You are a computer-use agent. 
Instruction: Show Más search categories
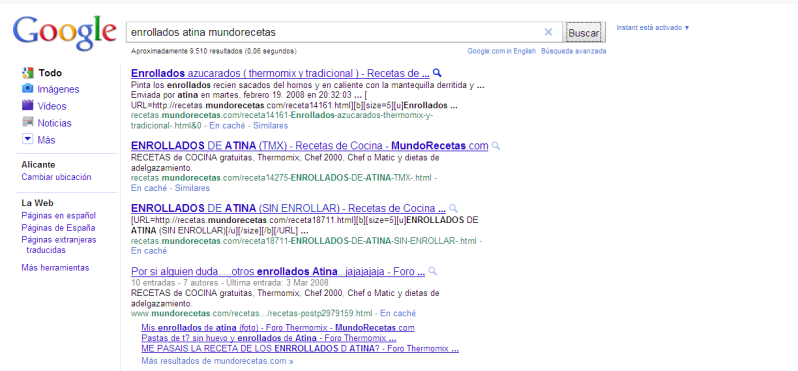pos(46,139)
